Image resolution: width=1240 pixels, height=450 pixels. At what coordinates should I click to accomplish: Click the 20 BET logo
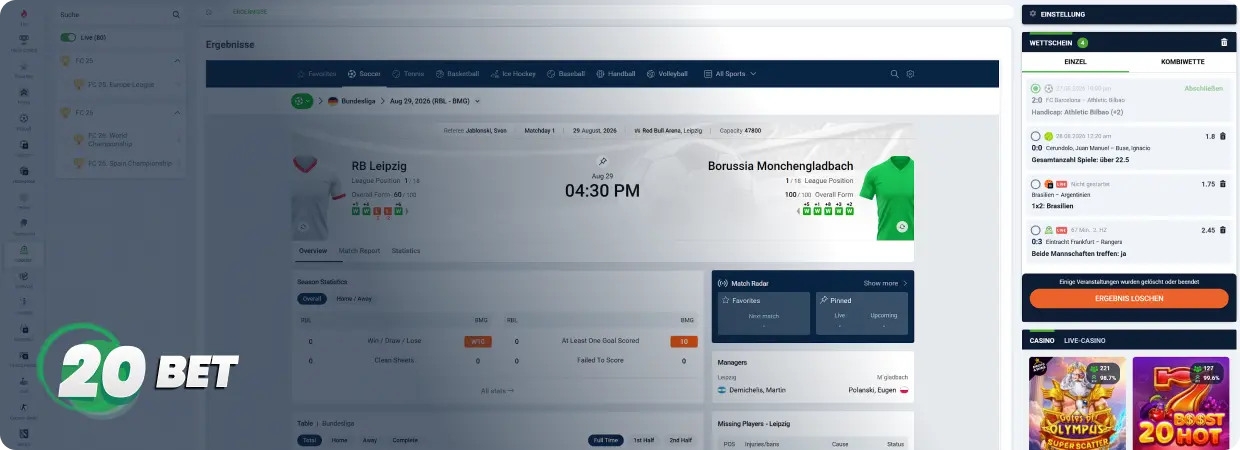point(138,370)
